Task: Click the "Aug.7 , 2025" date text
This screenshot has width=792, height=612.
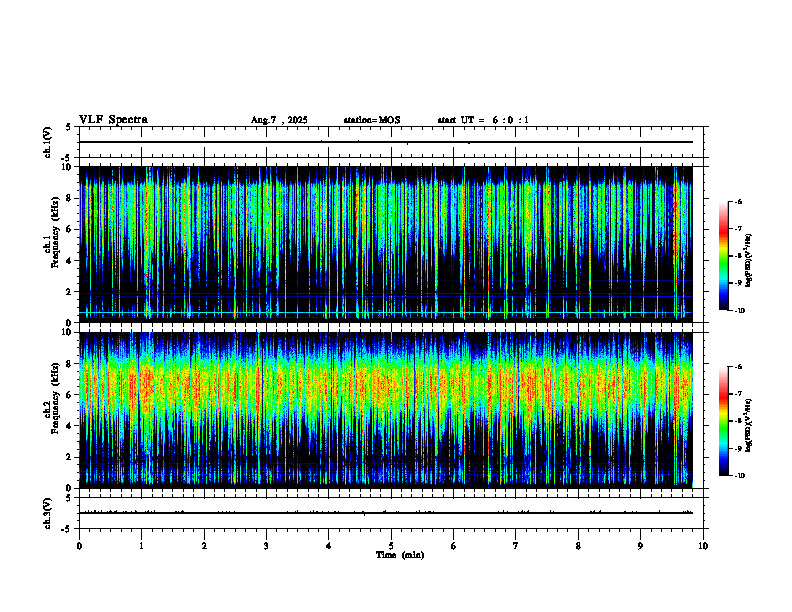Action: (279, 120)
